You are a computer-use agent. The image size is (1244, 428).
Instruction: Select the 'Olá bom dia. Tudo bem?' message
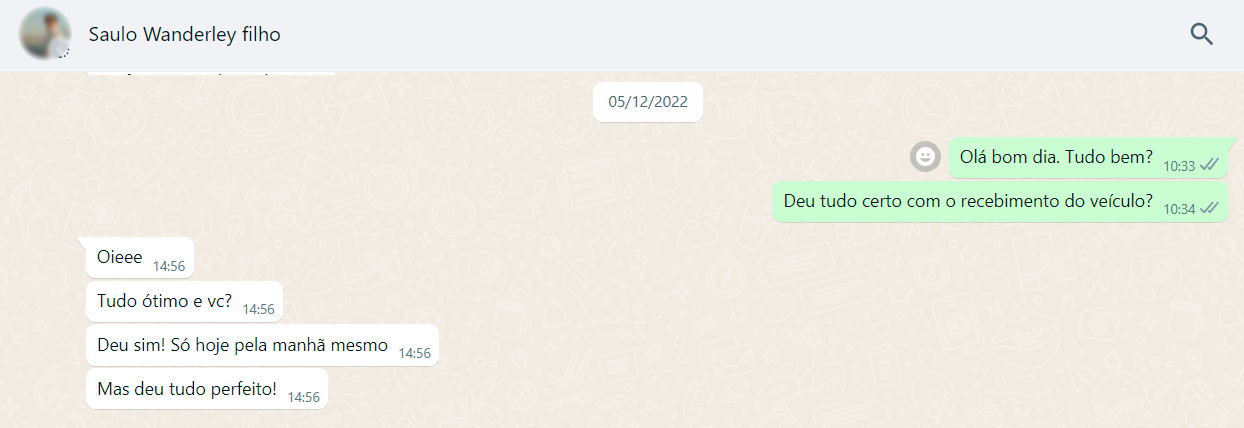1088,158
